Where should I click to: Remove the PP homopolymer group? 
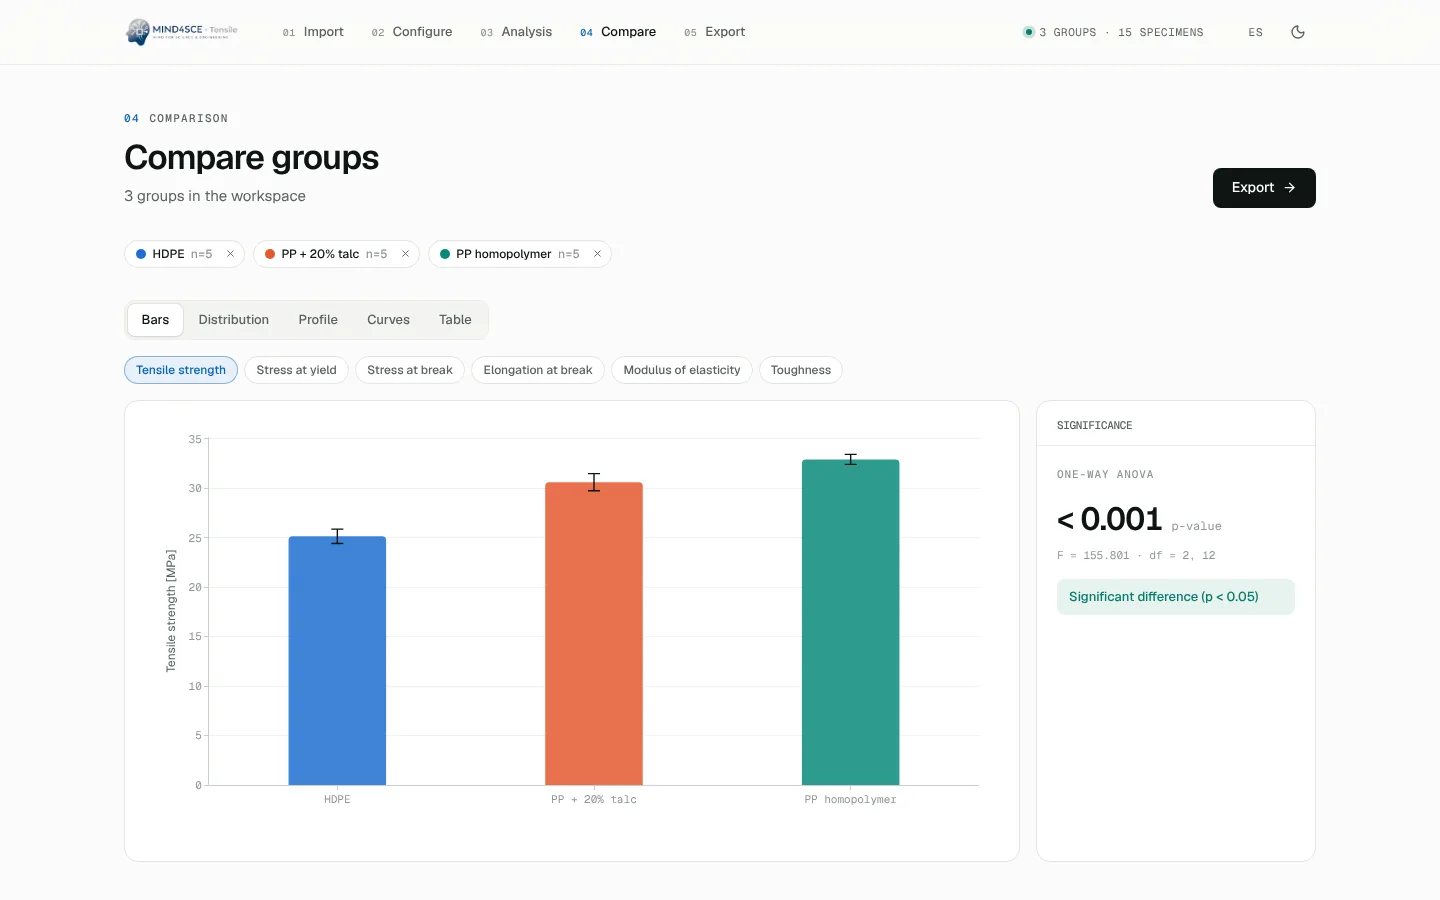[x=597, y=254]
